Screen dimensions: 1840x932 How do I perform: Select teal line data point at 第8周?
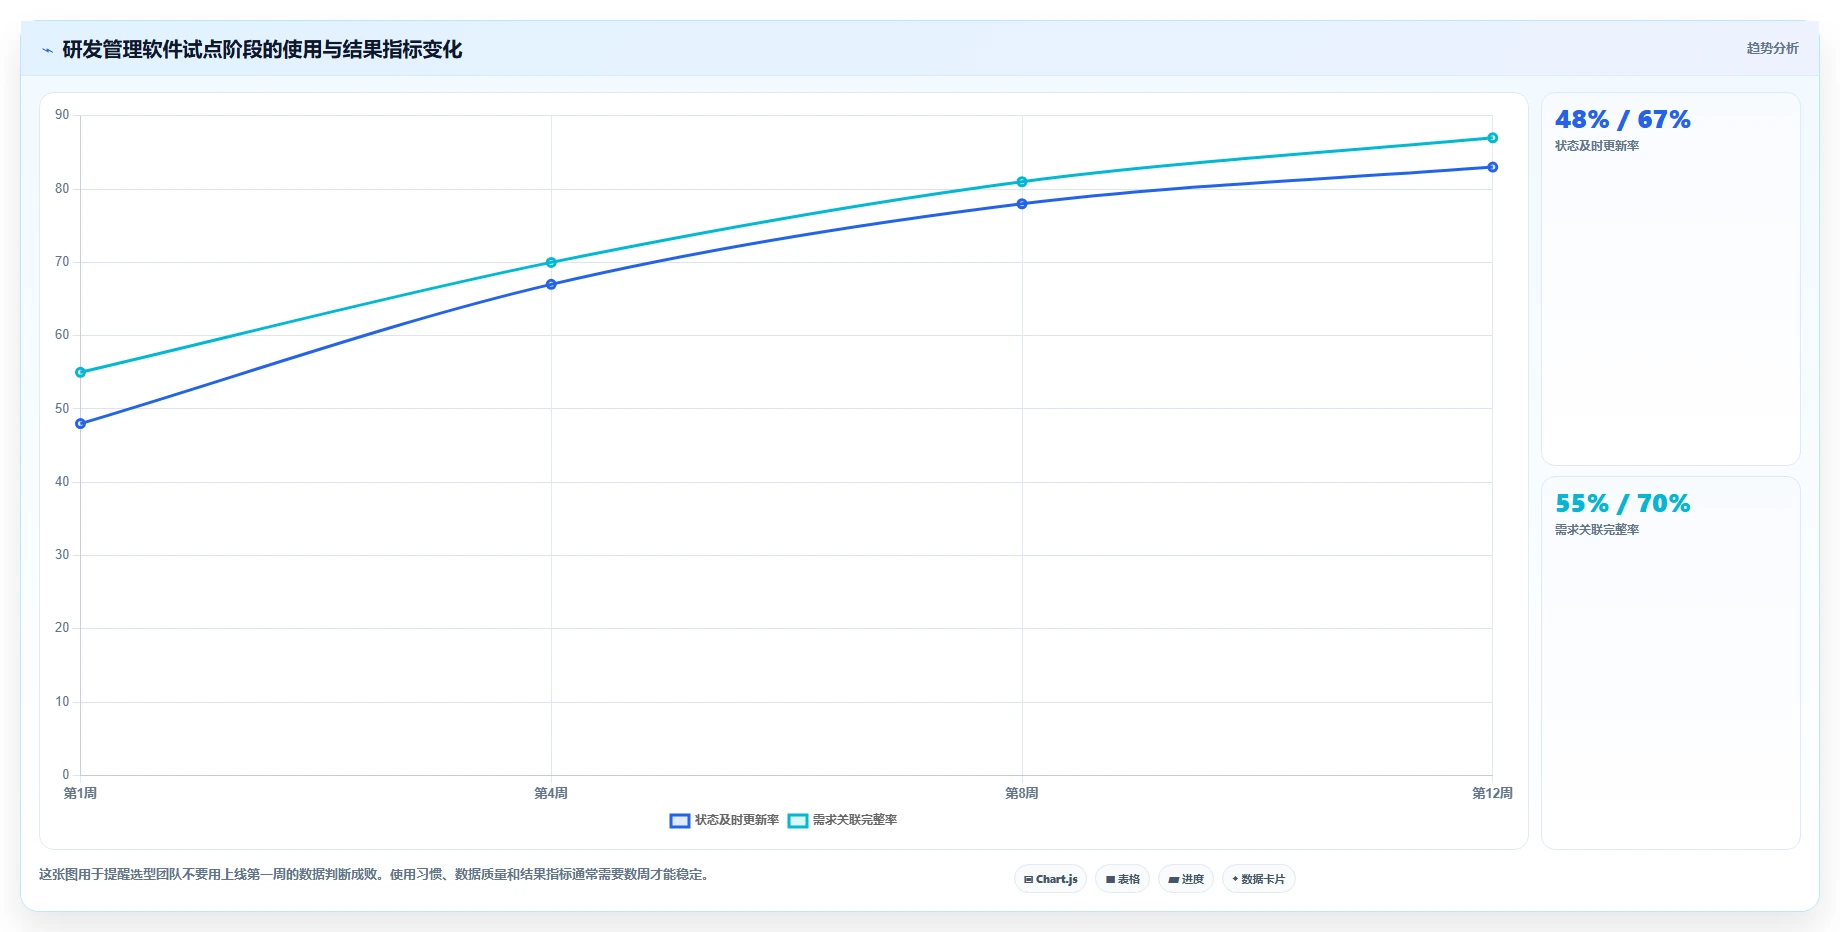[x=1022, y=182]
